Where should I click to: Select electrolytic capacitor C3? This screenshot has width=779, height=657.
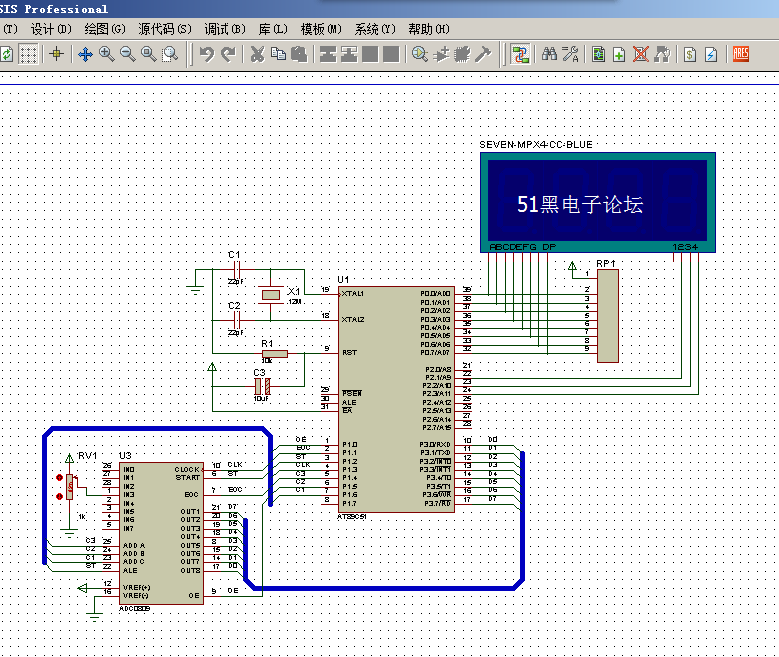click(x=262, y=386)
